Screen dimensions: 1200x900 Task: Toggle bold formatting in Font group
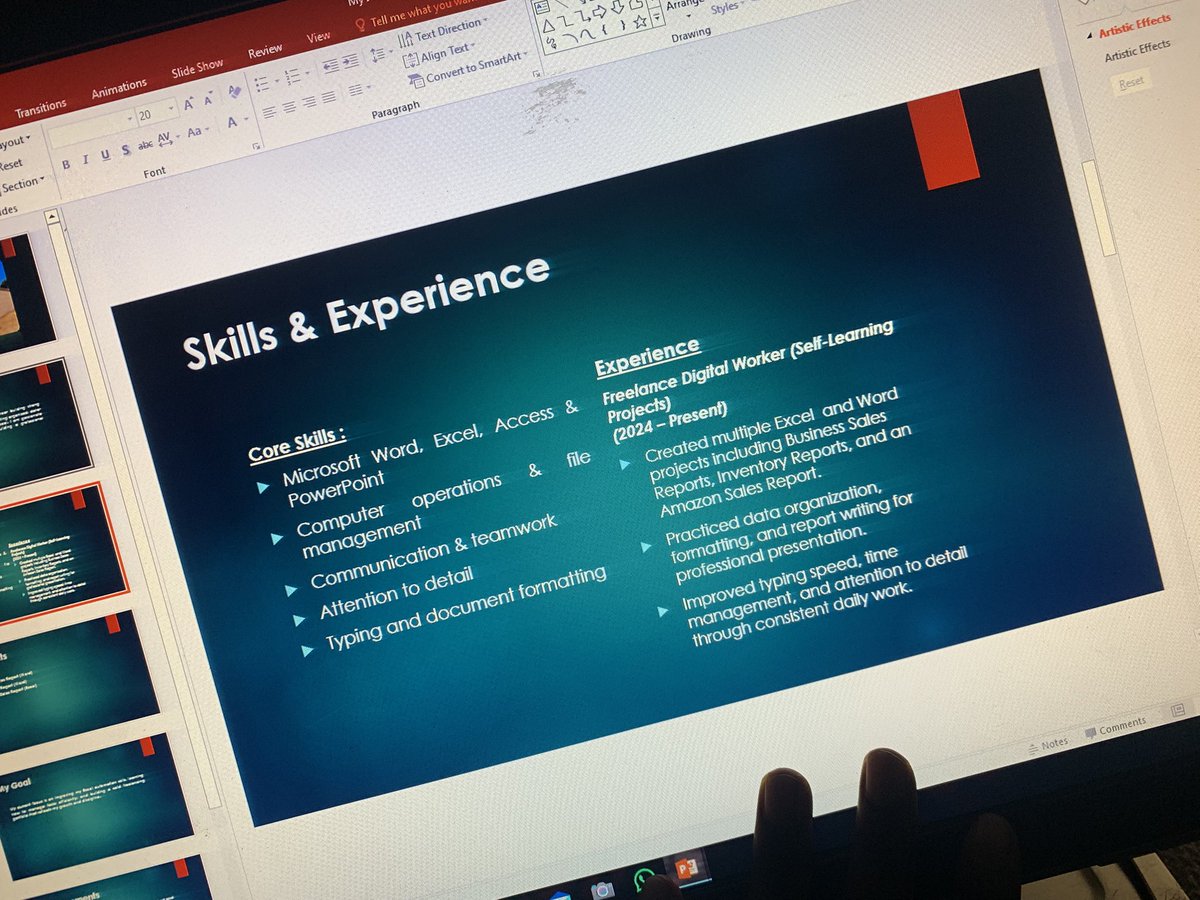[65, 164]
